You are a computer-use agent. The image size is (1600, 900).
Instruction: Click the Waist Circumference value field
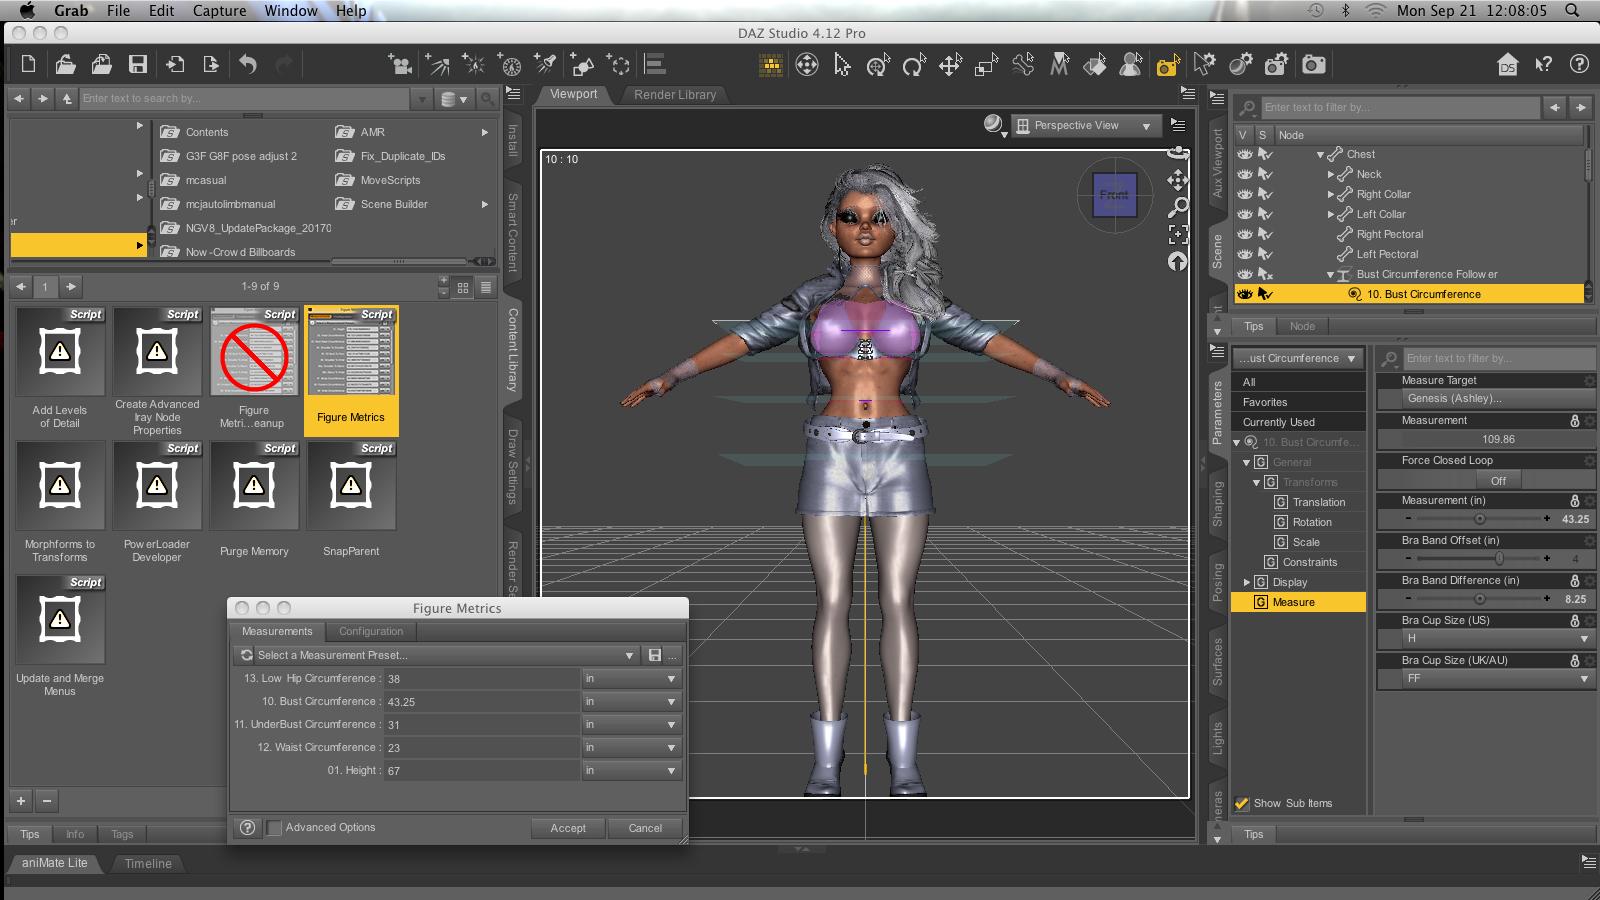[x=480, y=748]
